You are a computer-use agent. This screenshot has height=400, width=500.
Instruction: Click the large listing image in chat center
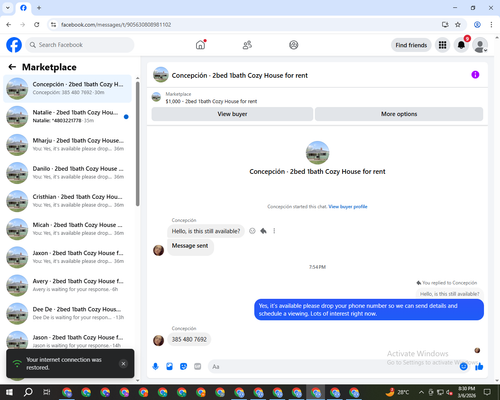point(317,153)
